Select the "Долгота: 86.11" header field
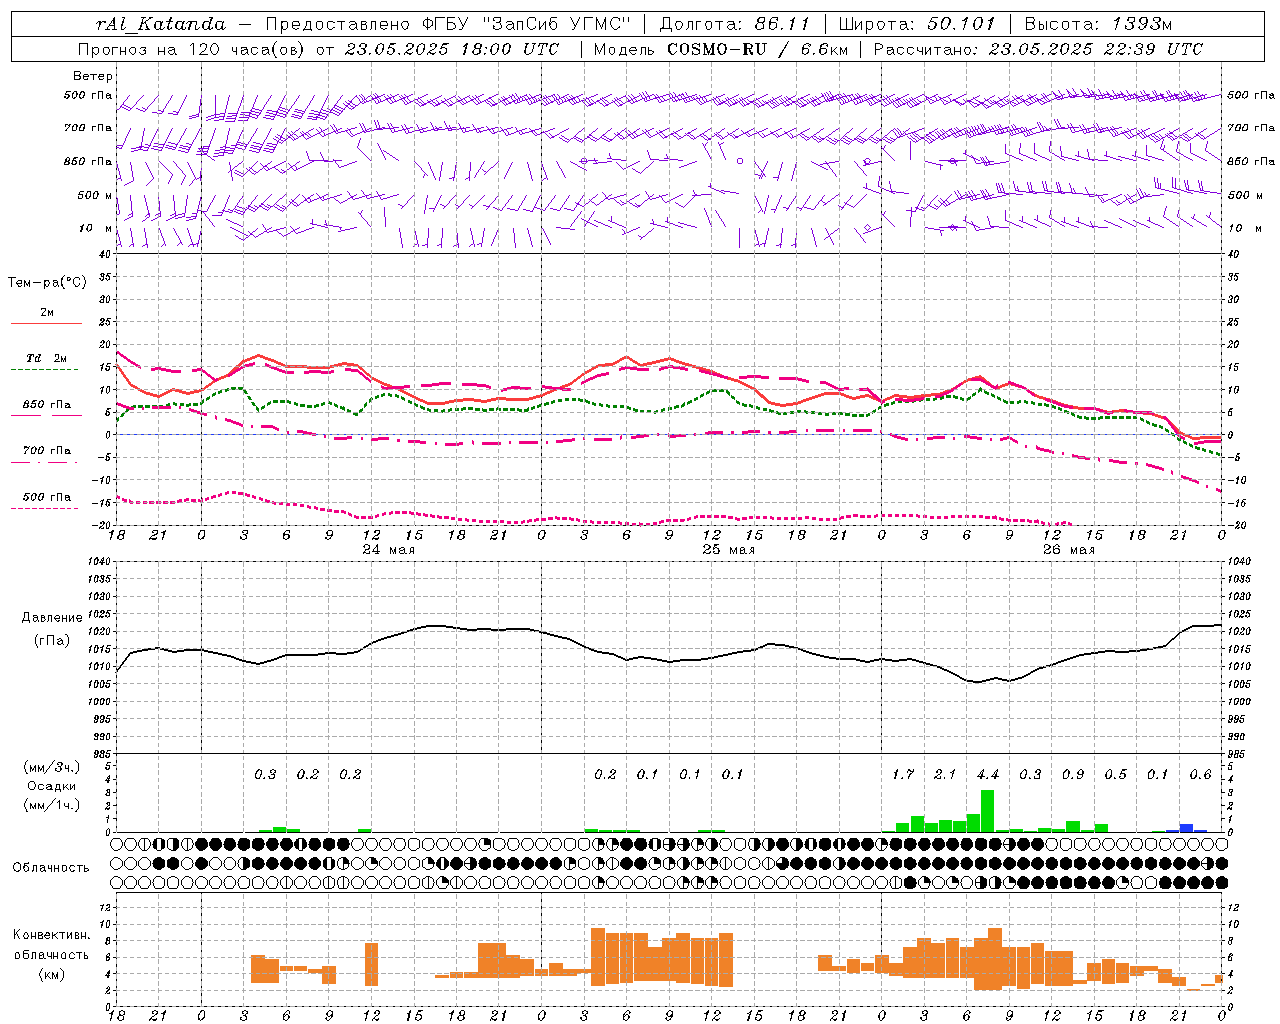Screen dimensions: 1280x1024 [x=735, y=23]
